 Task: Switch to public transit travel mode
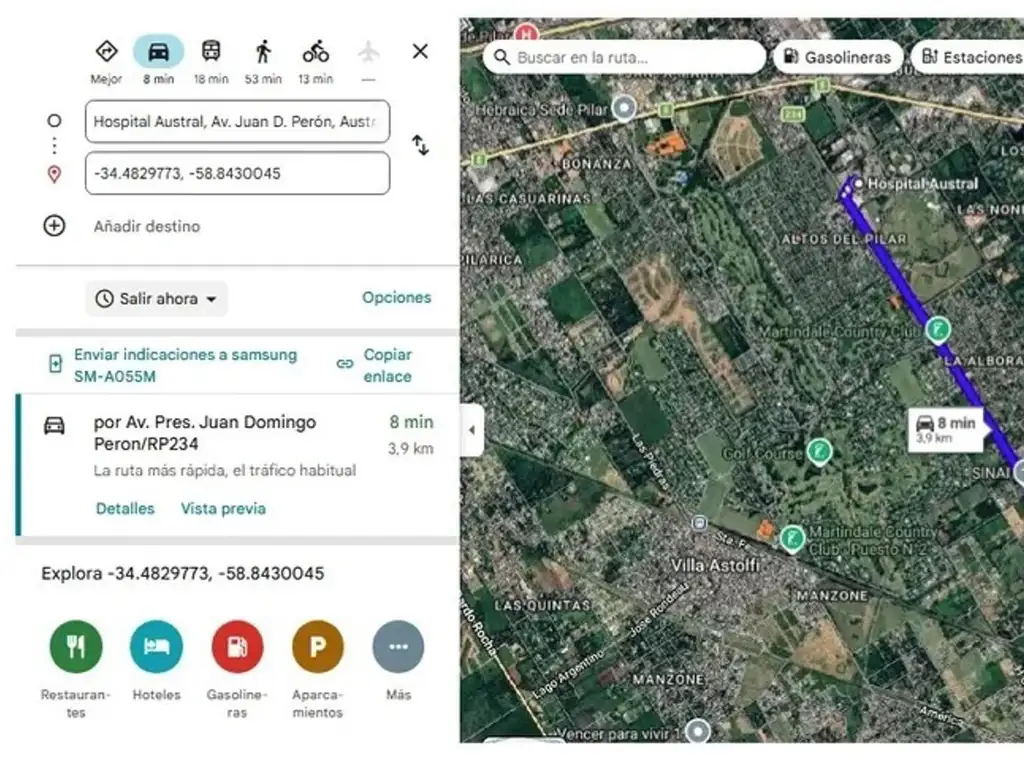[x=211, y=52]
